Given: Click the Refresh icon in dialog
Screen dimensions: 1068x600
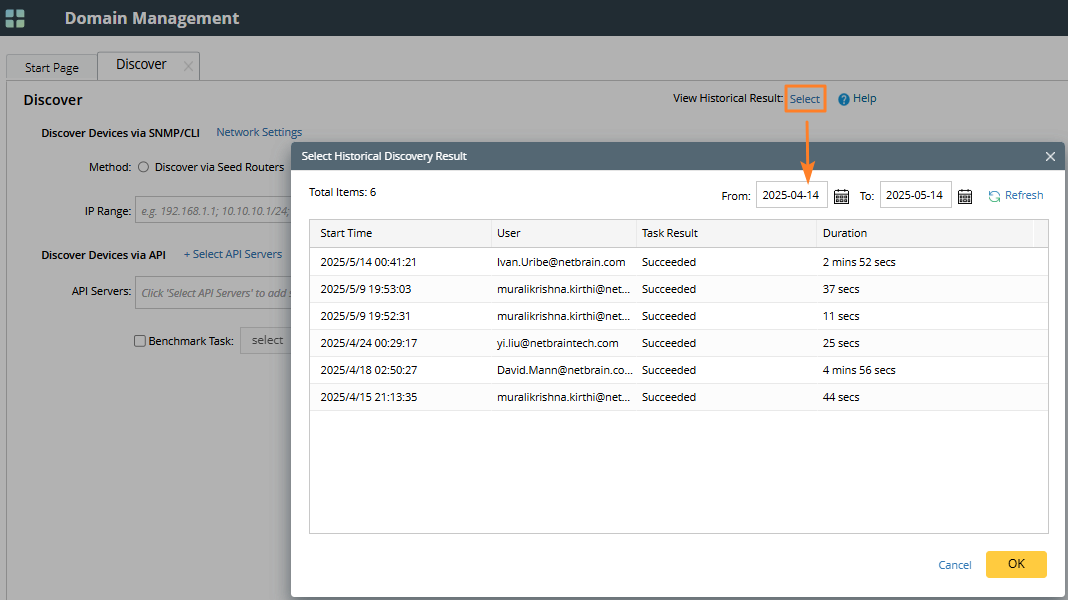Looking at the screenshot, I should (x=994, y=196).
